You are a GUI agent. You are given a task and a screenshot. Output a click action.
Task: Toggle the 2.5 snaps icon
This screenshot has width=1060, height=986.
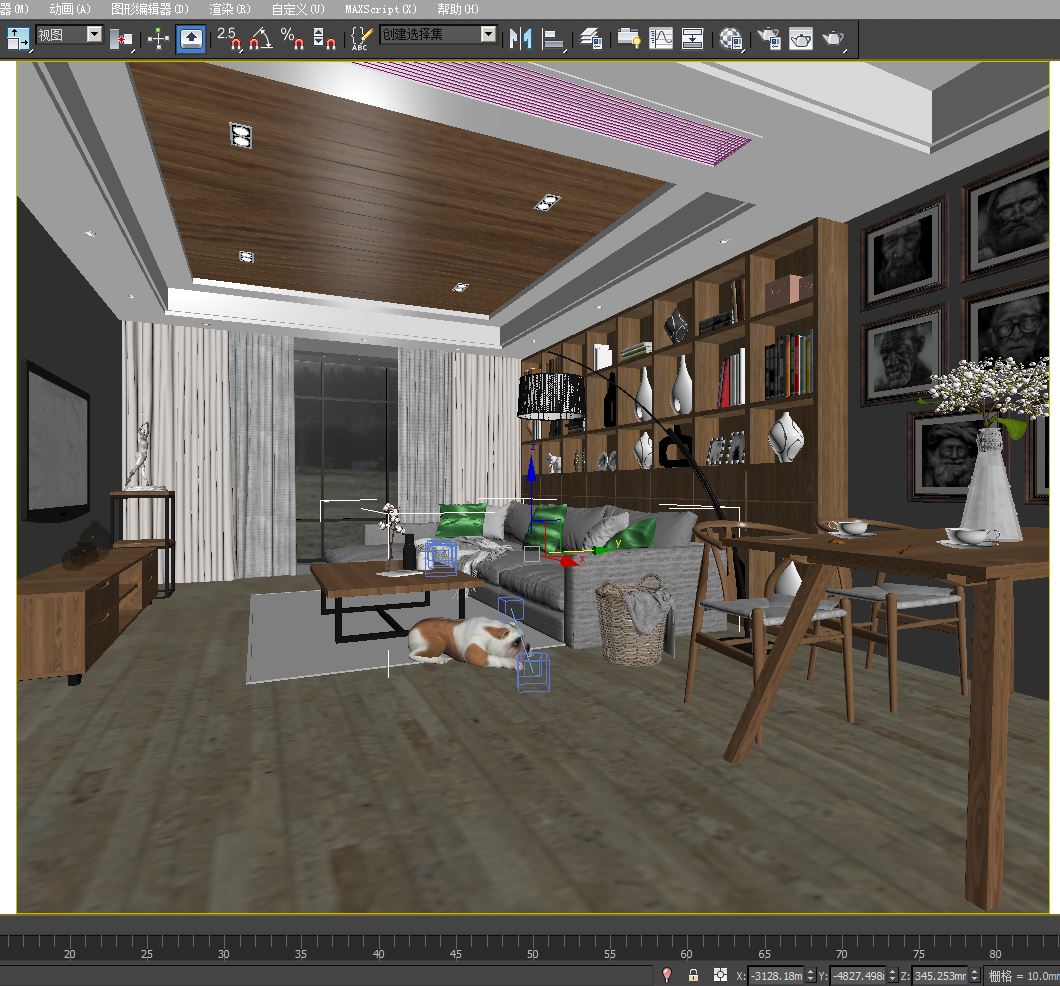point(228,38)
